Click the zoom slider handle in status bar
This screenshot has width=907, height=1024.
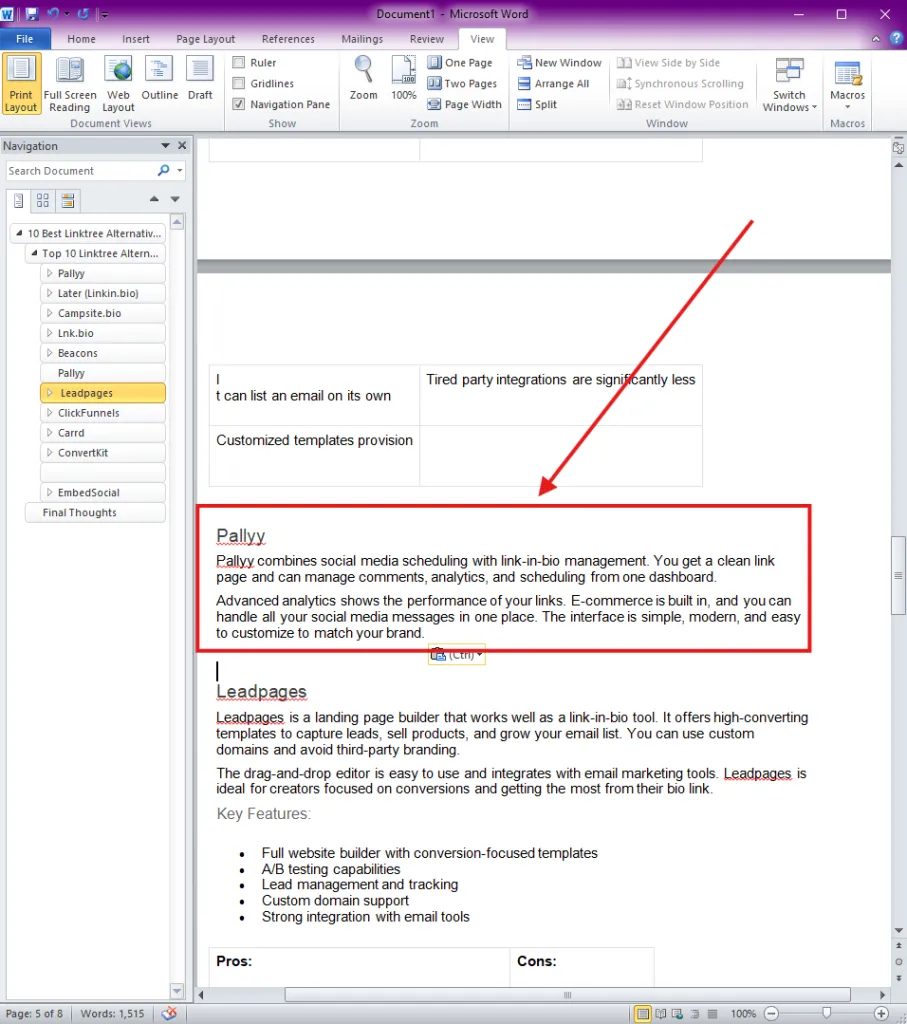coord(826,1013)
